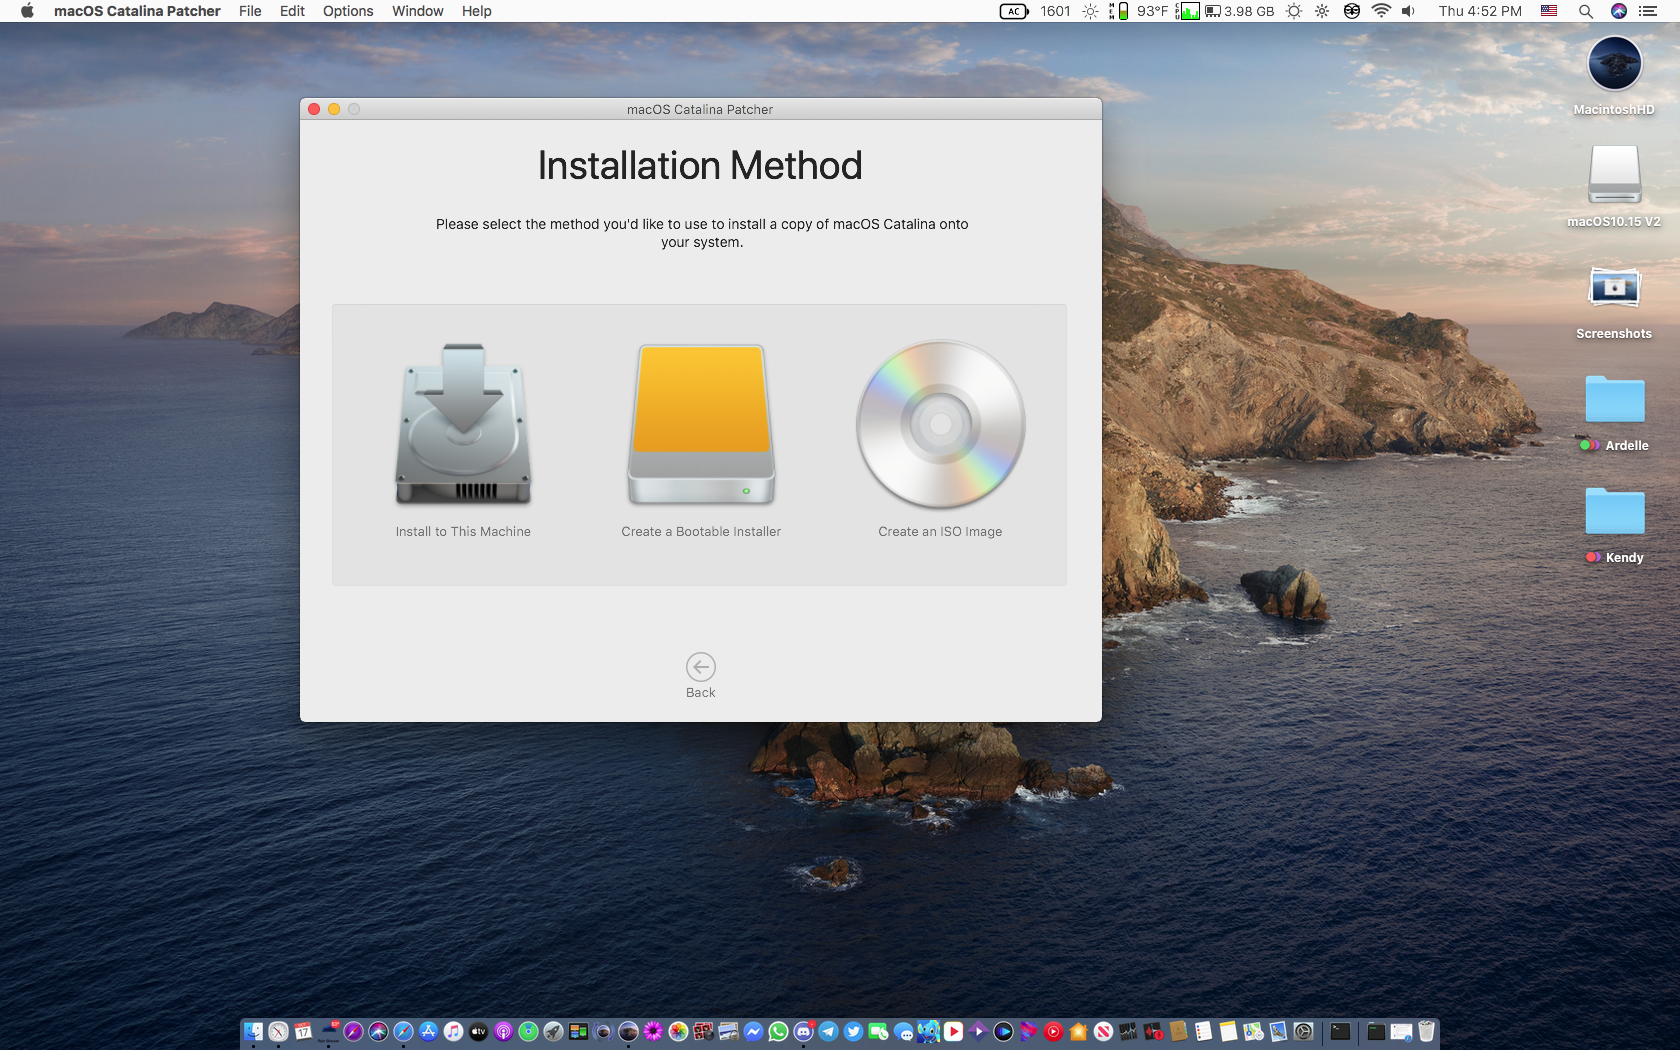Open Telegram from the Dock
The height and width of the screenshot is (1050, 1680).
pyautogui.click(x=828, y=1031)
